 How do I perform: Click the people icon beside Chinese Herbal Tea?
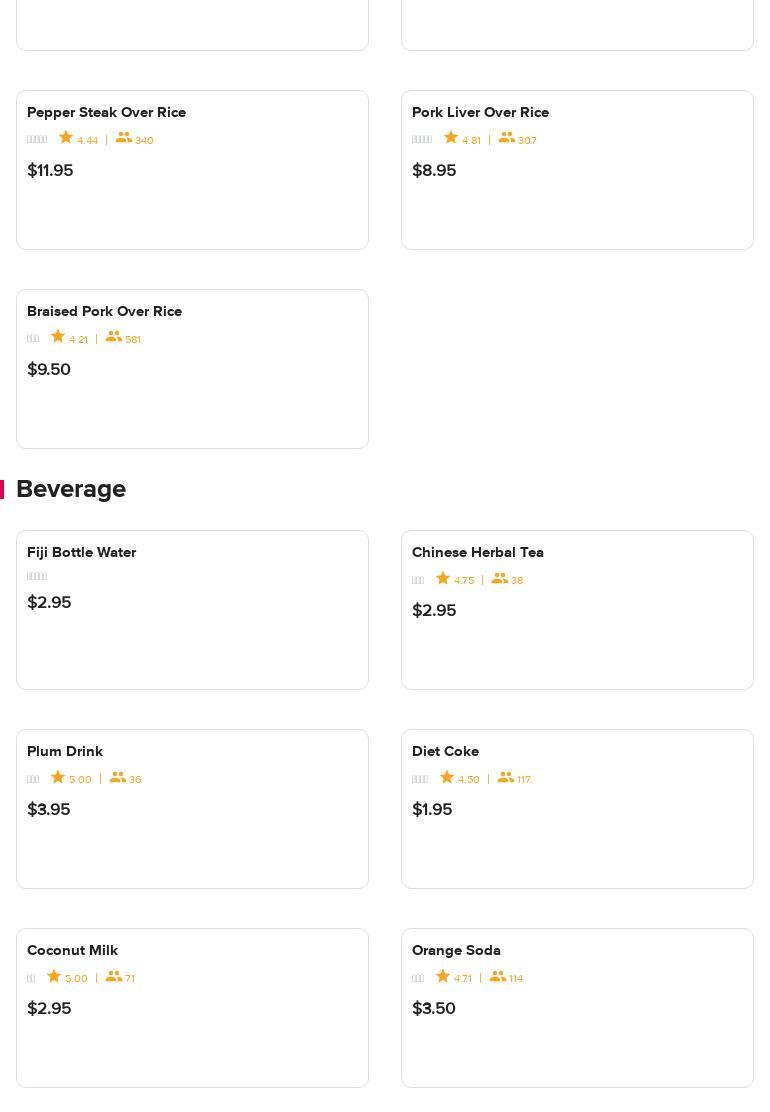pyautogui.click(x=500, y=578)
